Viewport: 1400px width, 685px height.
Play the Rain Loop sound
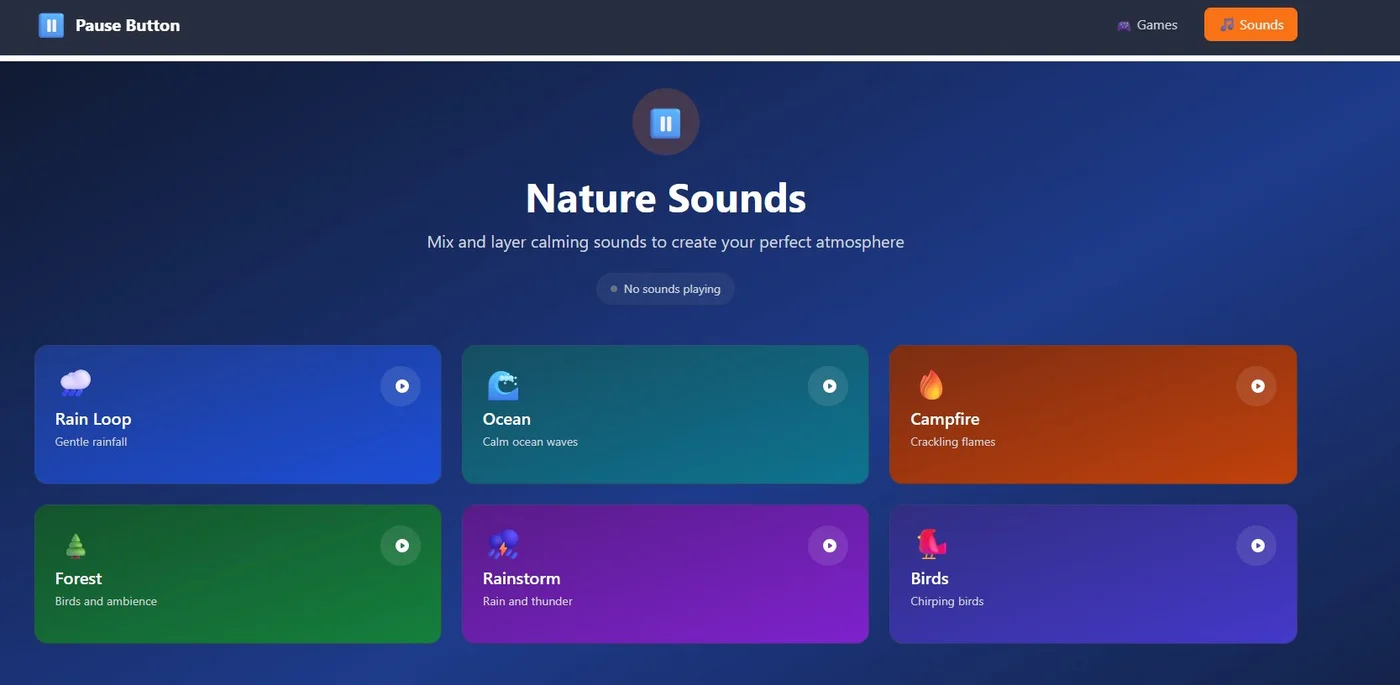pyautogui.click(x=401, y=385)
